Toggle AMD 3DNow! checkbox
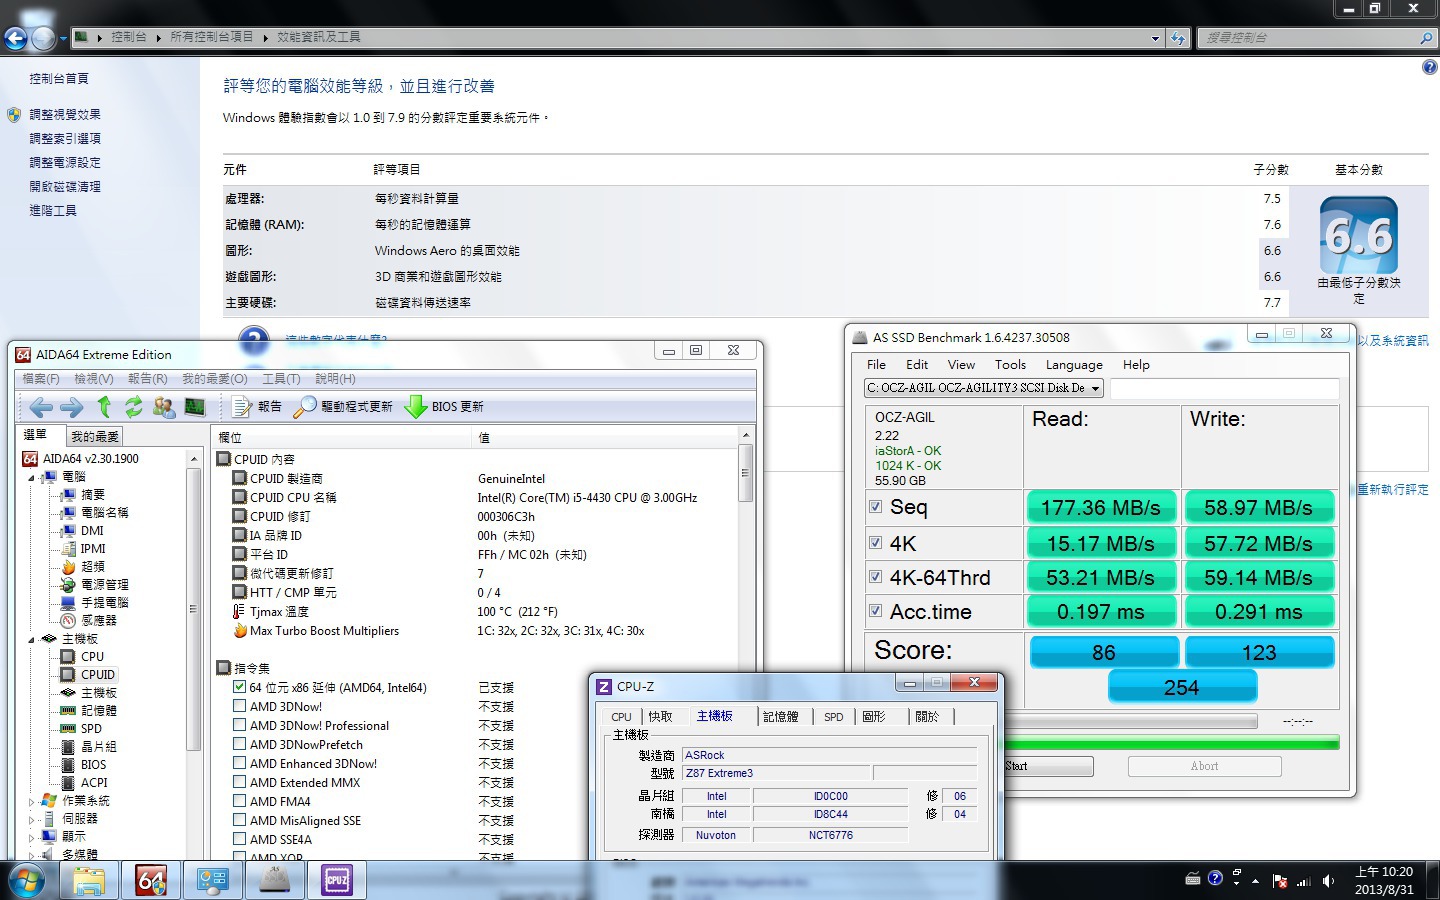This screenshot has width=1440, height=900. click(x=239, y=706)
